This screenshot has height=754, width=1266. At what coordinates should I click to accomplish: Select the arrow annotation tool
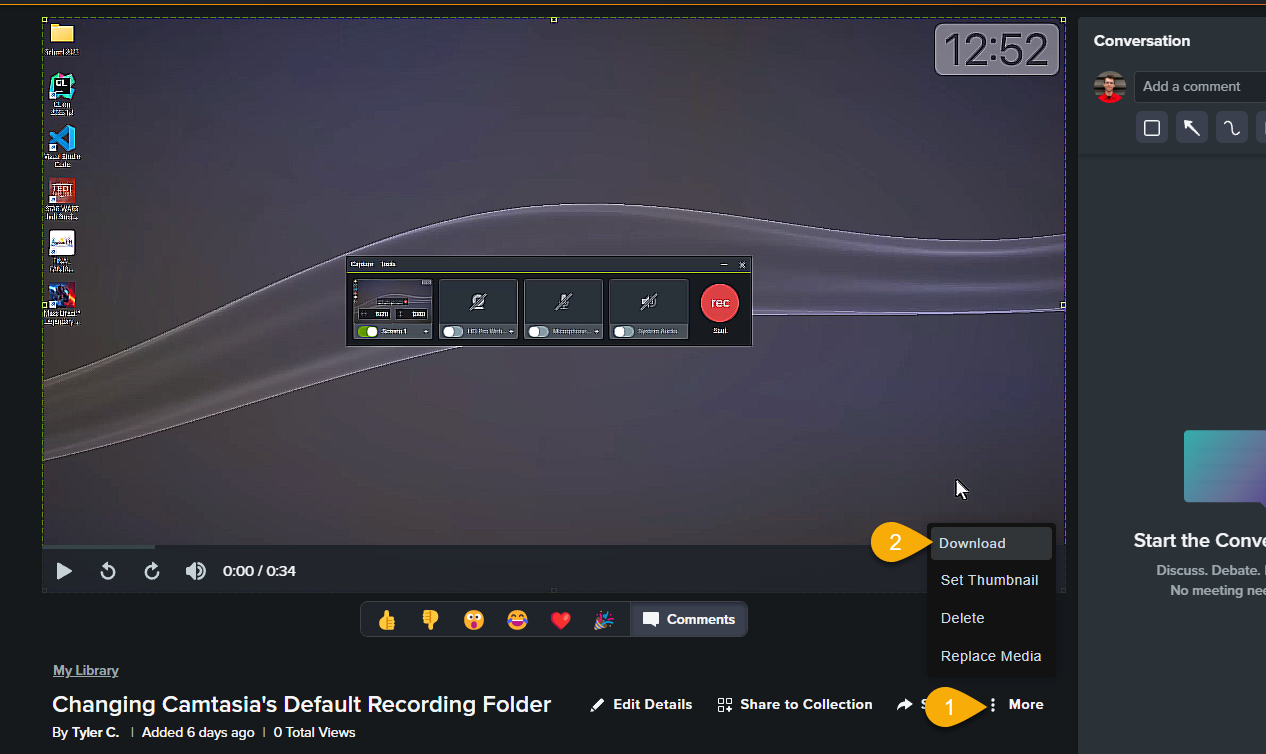click(x=1191, y=128)
